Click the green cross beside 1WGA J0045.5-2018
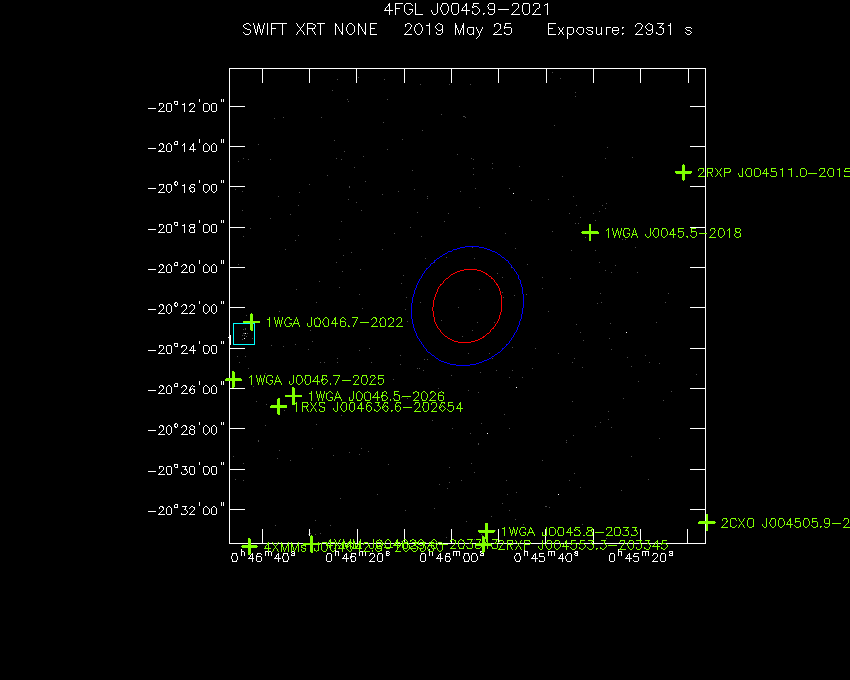Viewport: 850px width, 680px height. [590, 233]
